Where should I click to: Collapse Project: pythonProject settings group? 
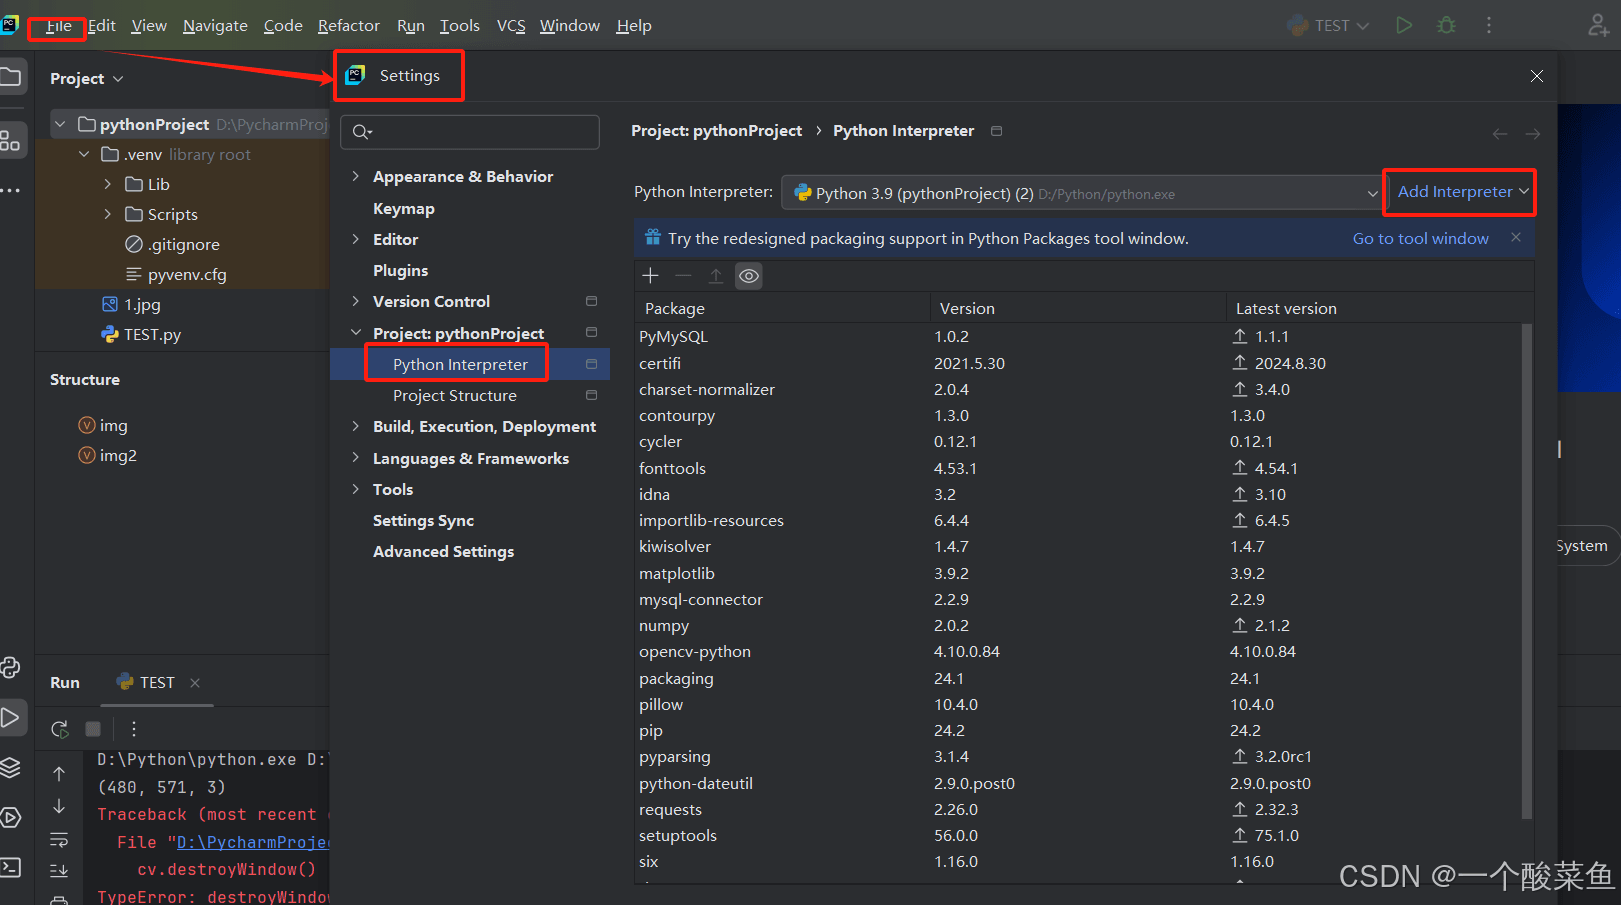(355, 333)
